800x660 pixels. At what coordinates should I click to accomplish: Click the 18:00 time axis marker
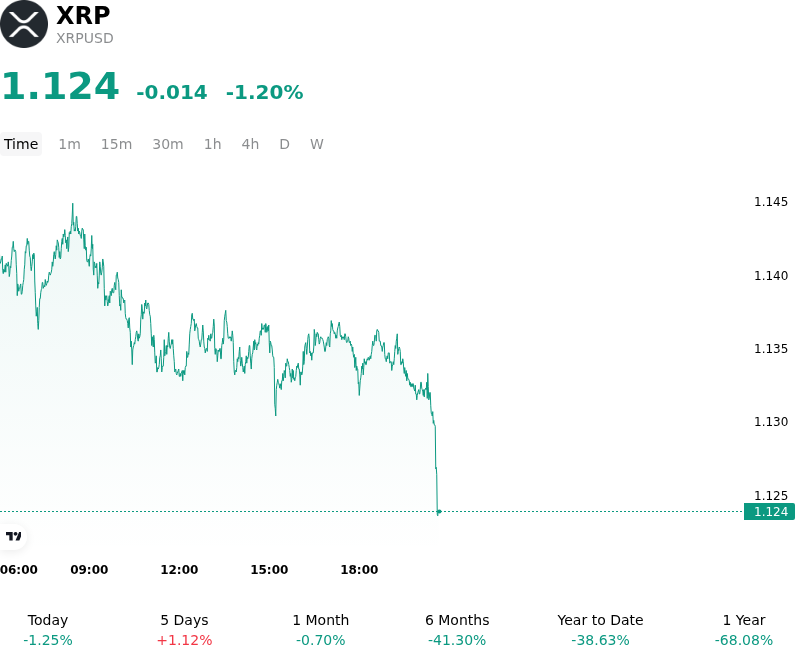[x=359, y=570]
